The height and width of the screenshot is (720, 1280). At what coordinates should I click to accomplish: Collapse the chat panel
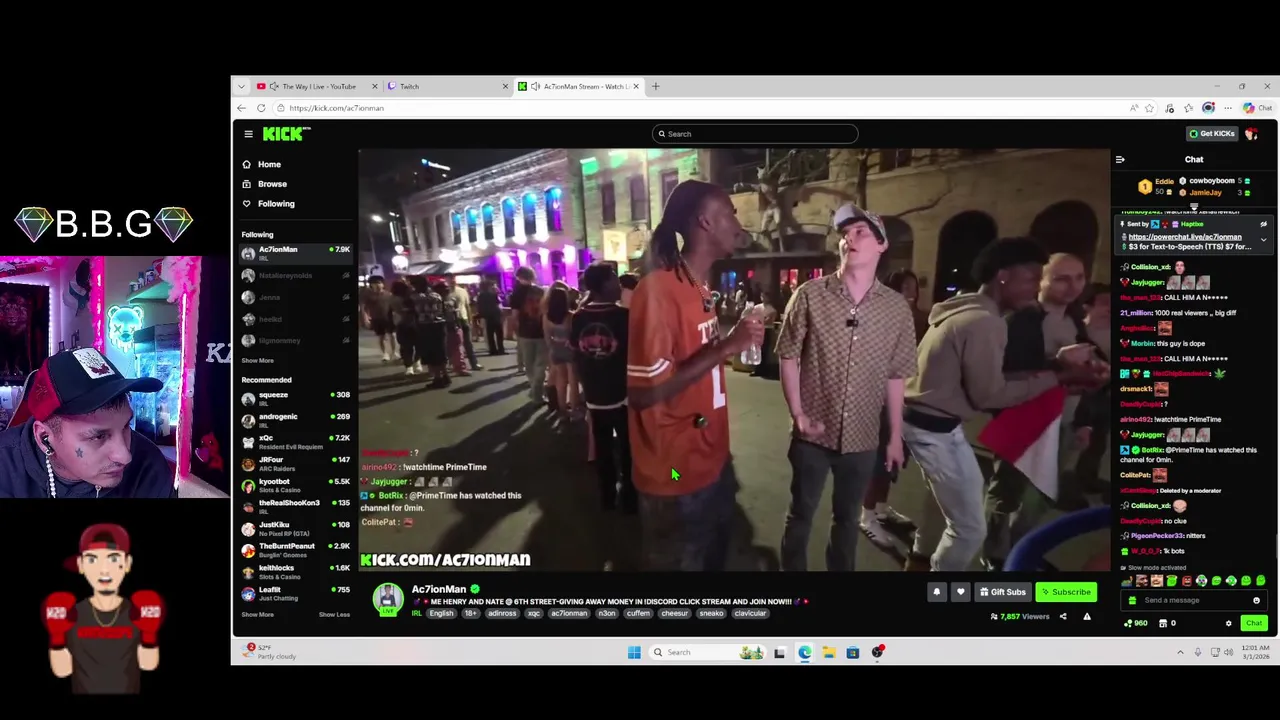point(1120,159)
